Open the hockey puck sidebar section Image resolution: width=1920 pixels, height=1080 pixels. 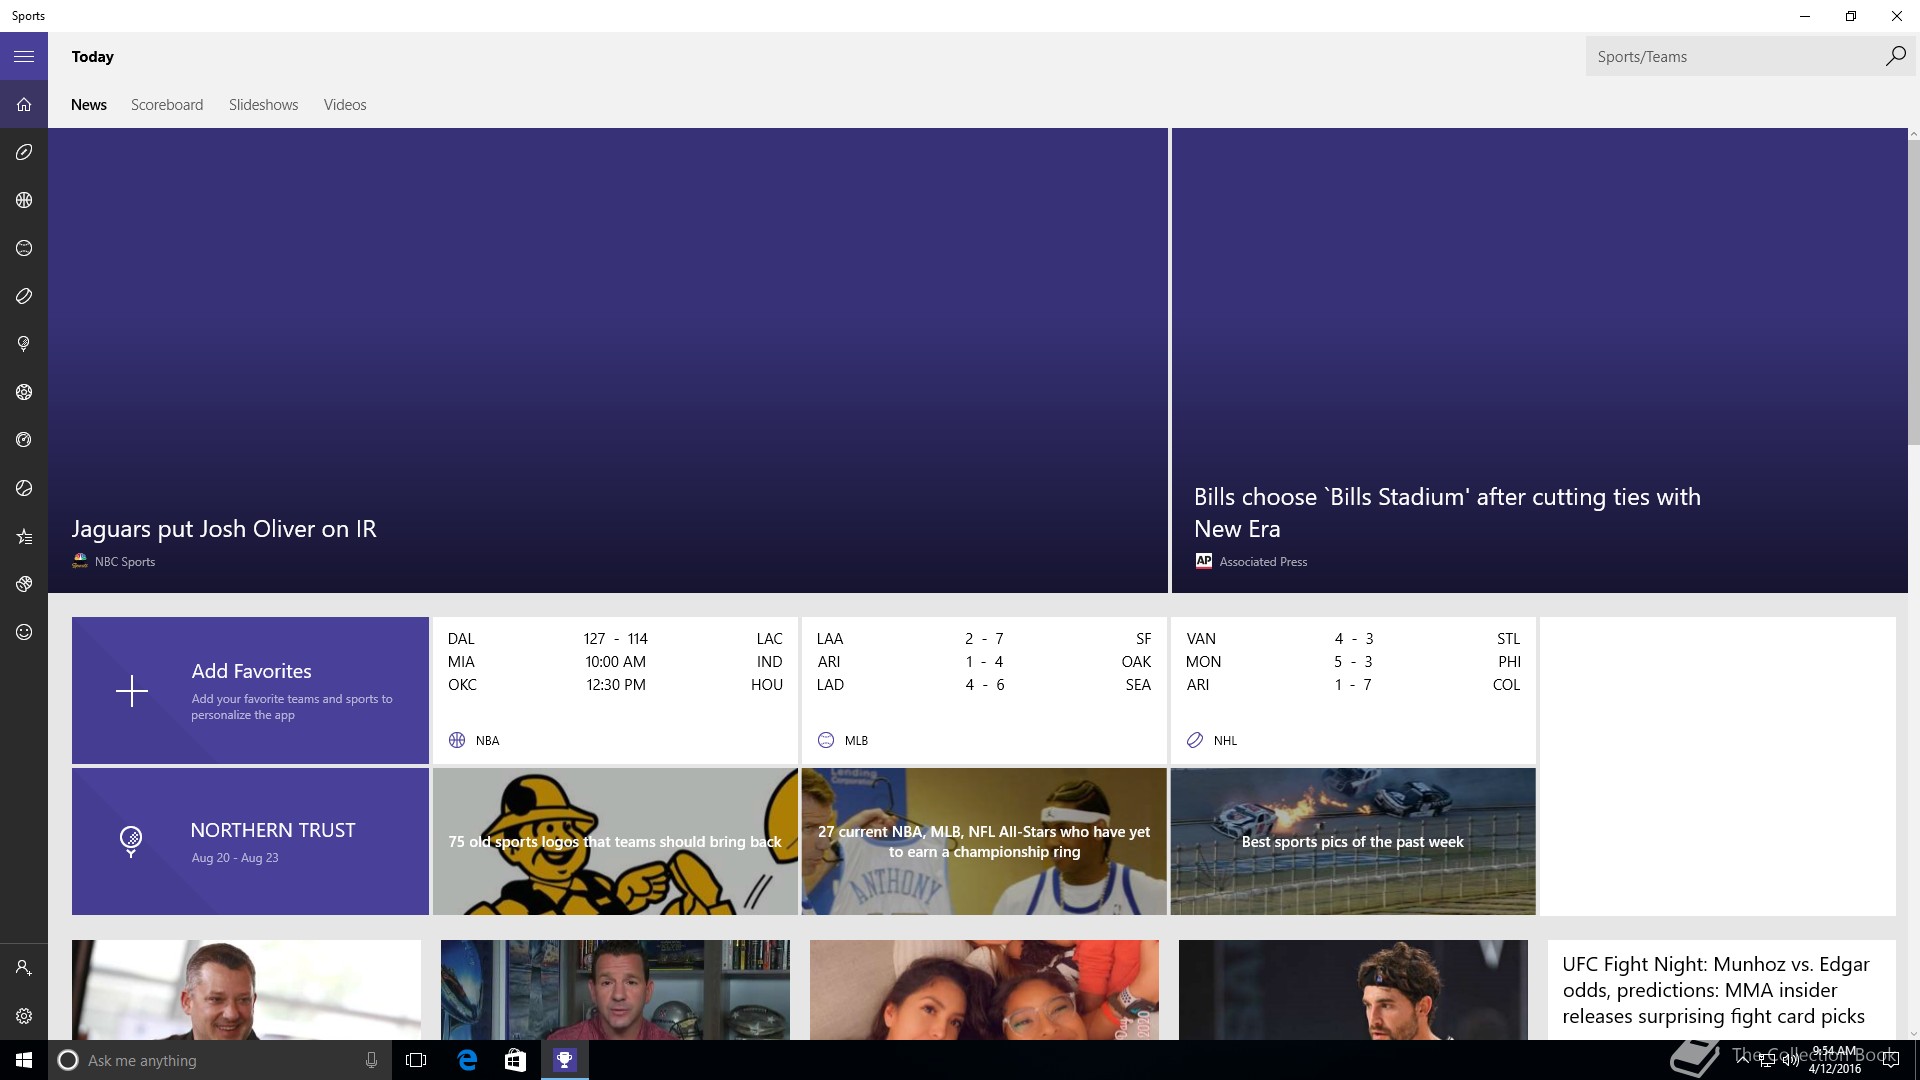coord(24,297)
